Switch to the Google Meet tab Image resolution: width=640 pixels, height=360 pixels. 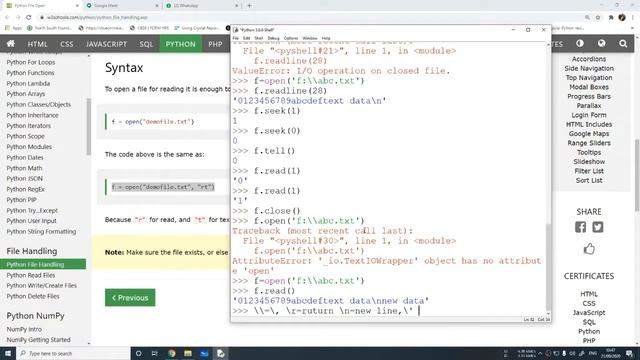pos(122,6)
